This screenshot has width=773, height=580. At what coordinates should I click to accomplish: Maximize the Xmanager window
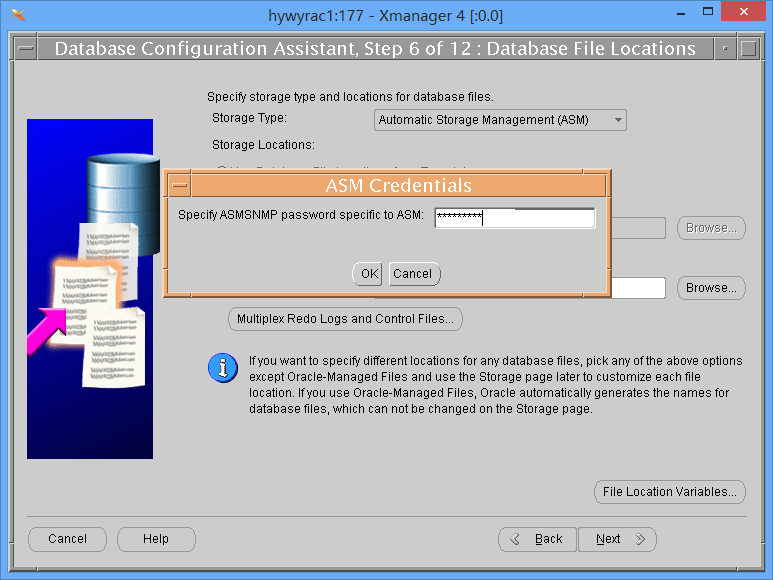coord(708,12)
